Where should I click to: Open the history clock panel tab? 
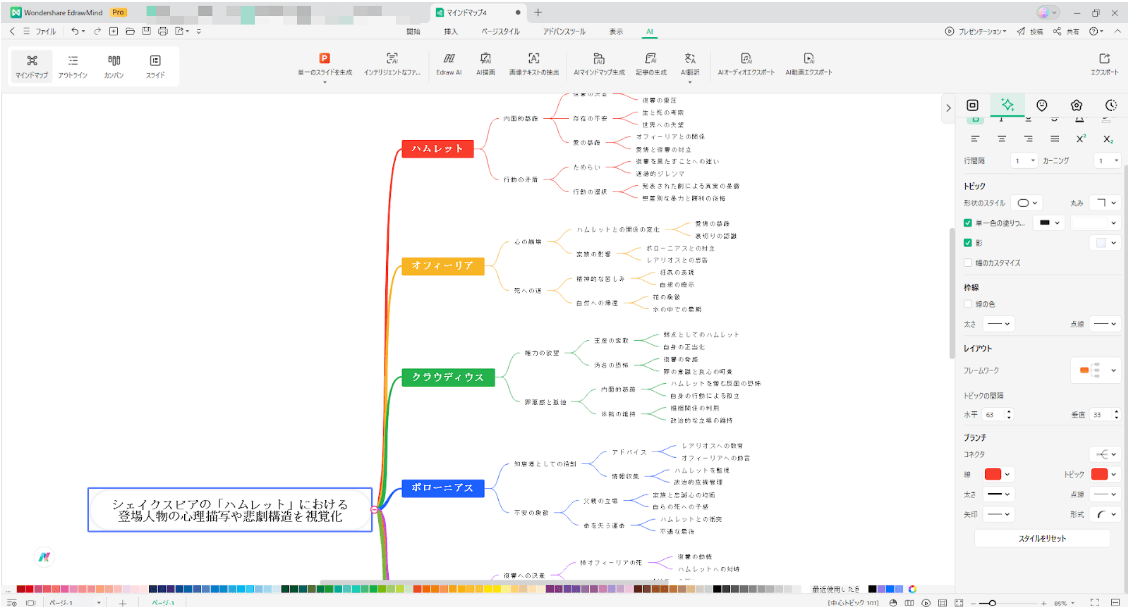click(1111, 105)
